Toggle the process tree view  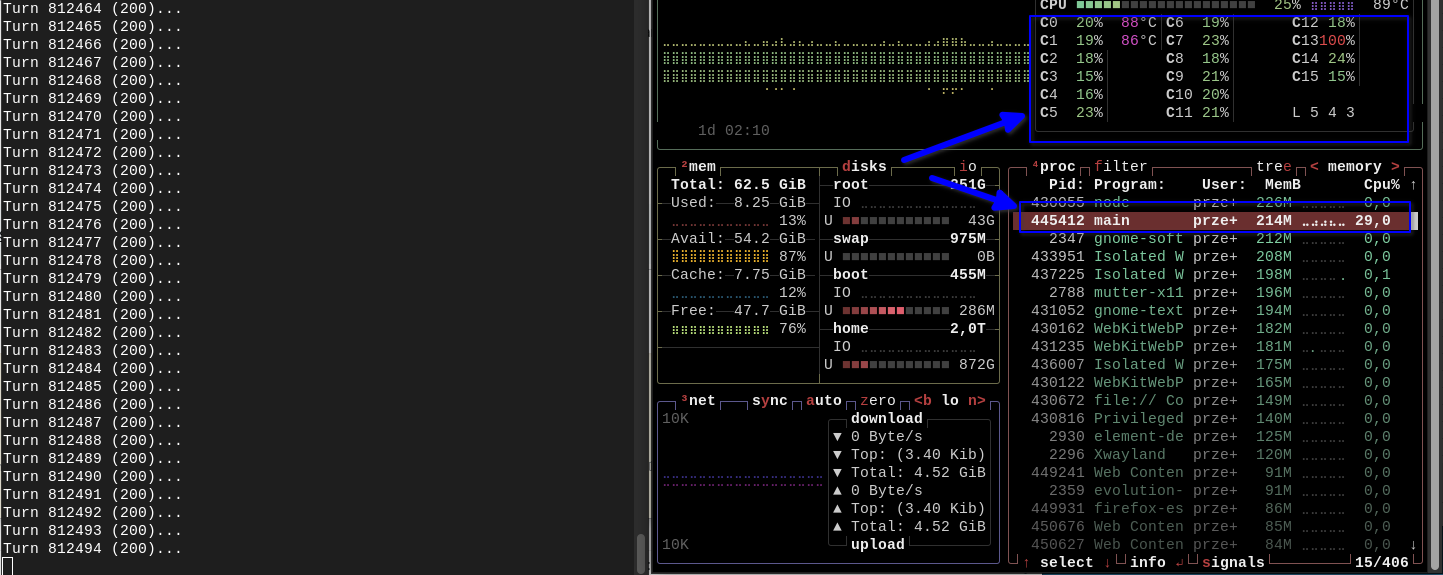pos(1274,167)
